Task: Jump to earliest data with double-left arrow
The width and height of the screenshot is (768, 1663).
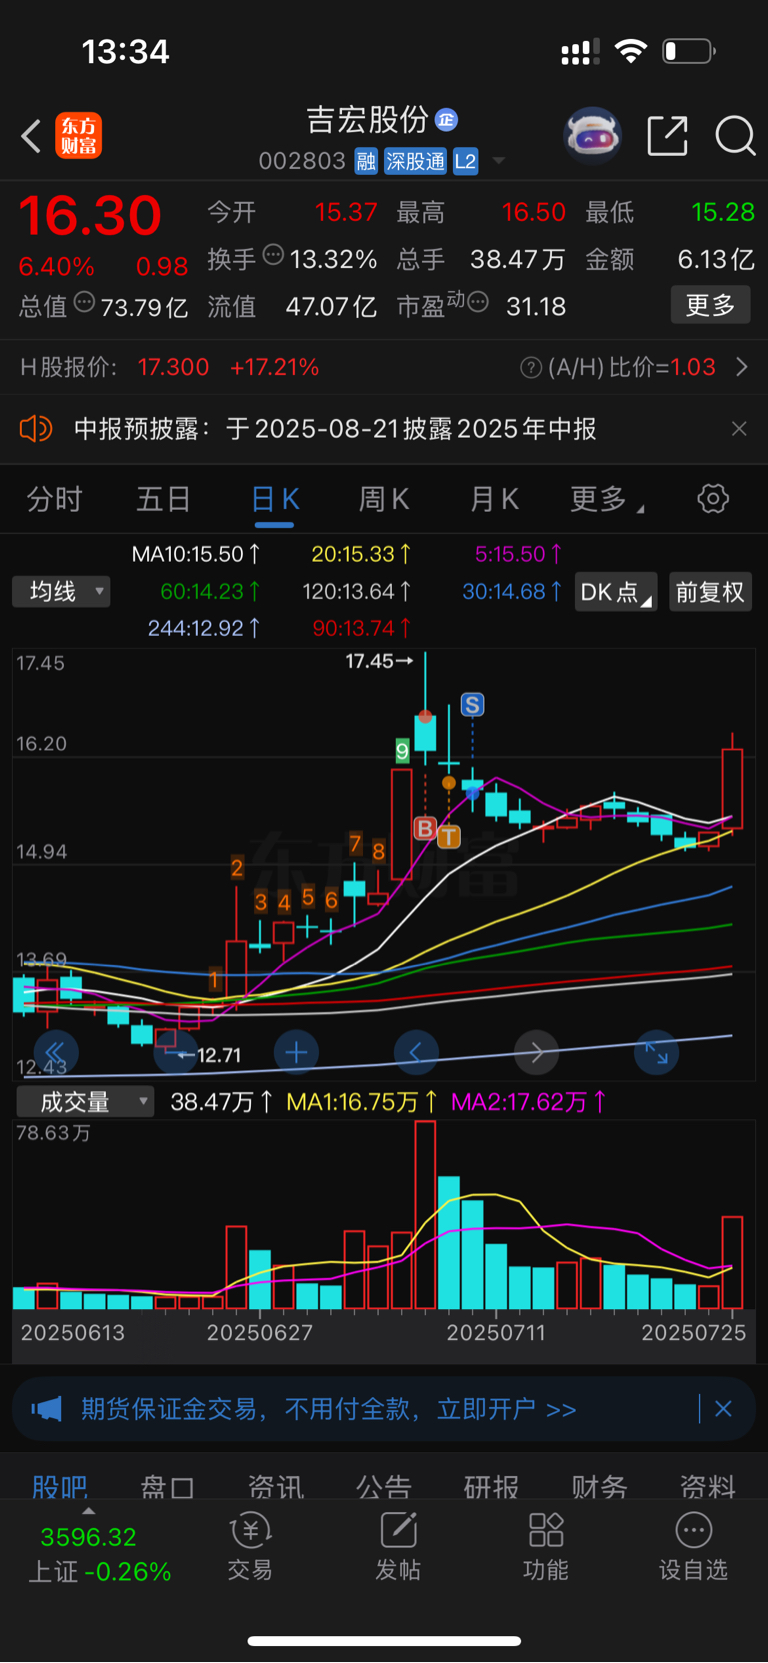Action: (x=56, y=1052)
